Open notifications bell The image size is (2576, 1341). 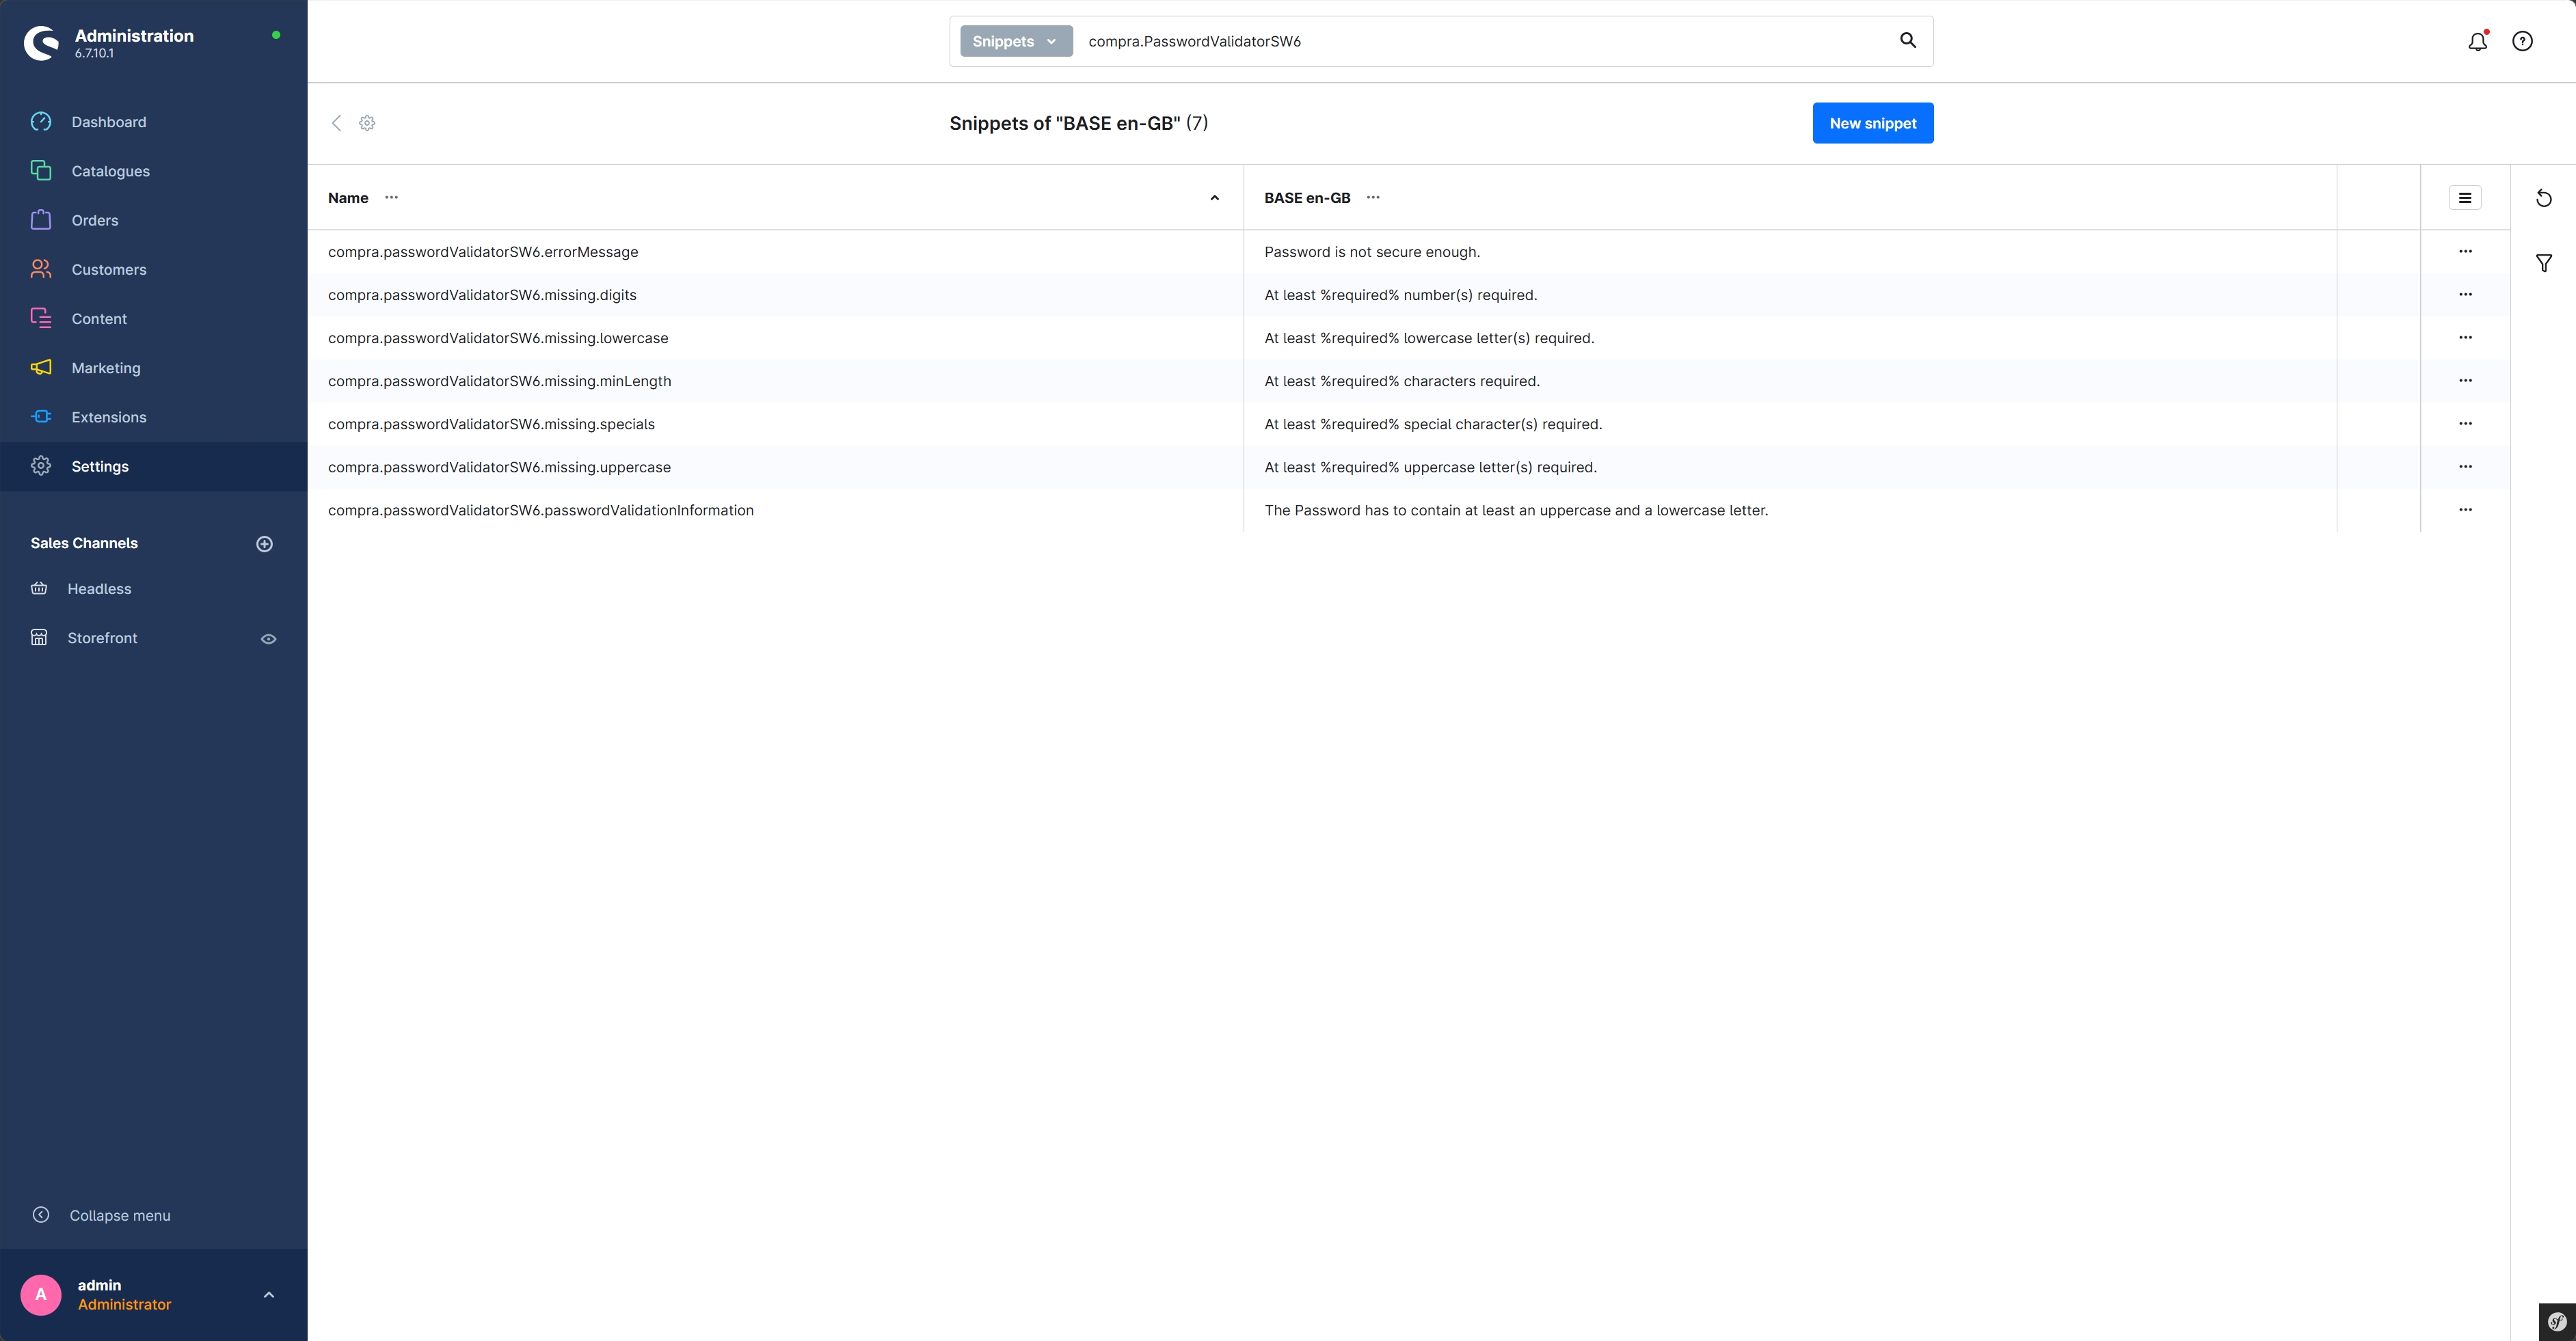coord(2477,42)
